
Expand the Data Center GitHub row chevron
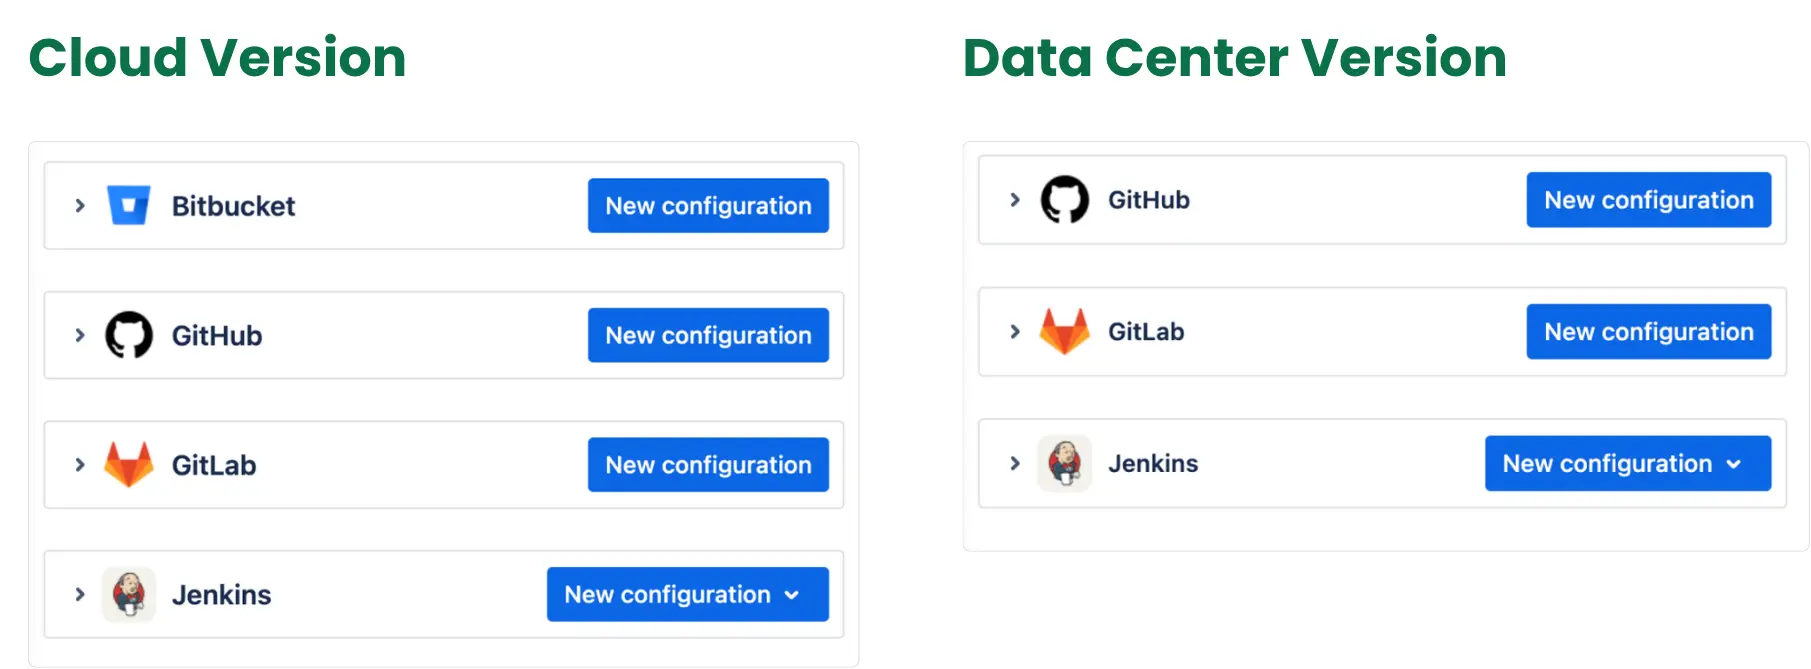(x=1015, y=199)
